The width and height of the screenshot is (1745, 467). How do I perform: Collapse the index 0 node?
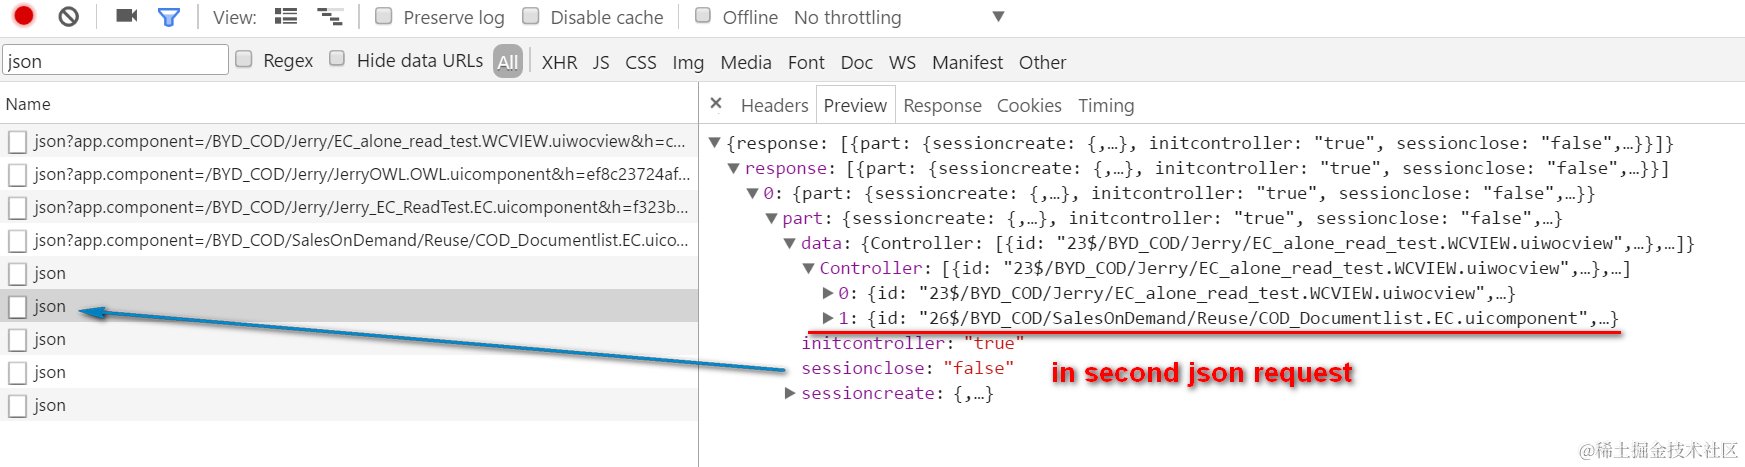pos(752,193)
